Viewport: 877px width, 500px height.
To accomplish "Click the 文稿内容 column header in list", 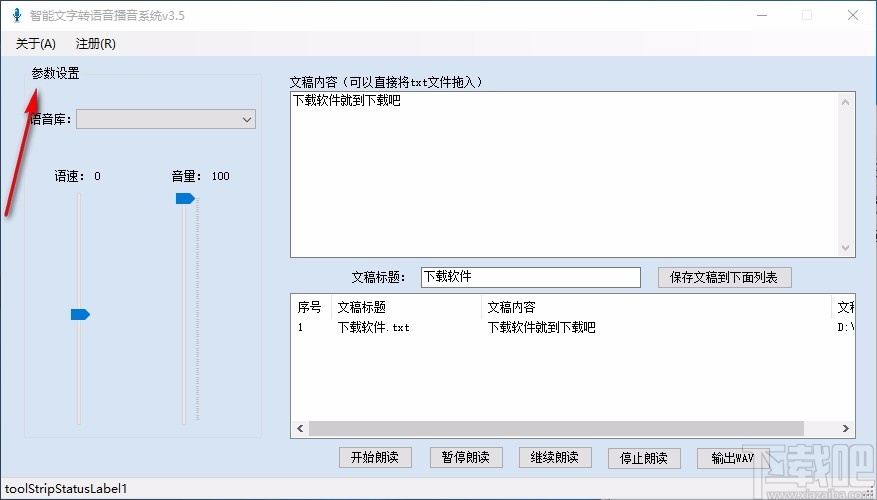I will (x=656, y=307).
